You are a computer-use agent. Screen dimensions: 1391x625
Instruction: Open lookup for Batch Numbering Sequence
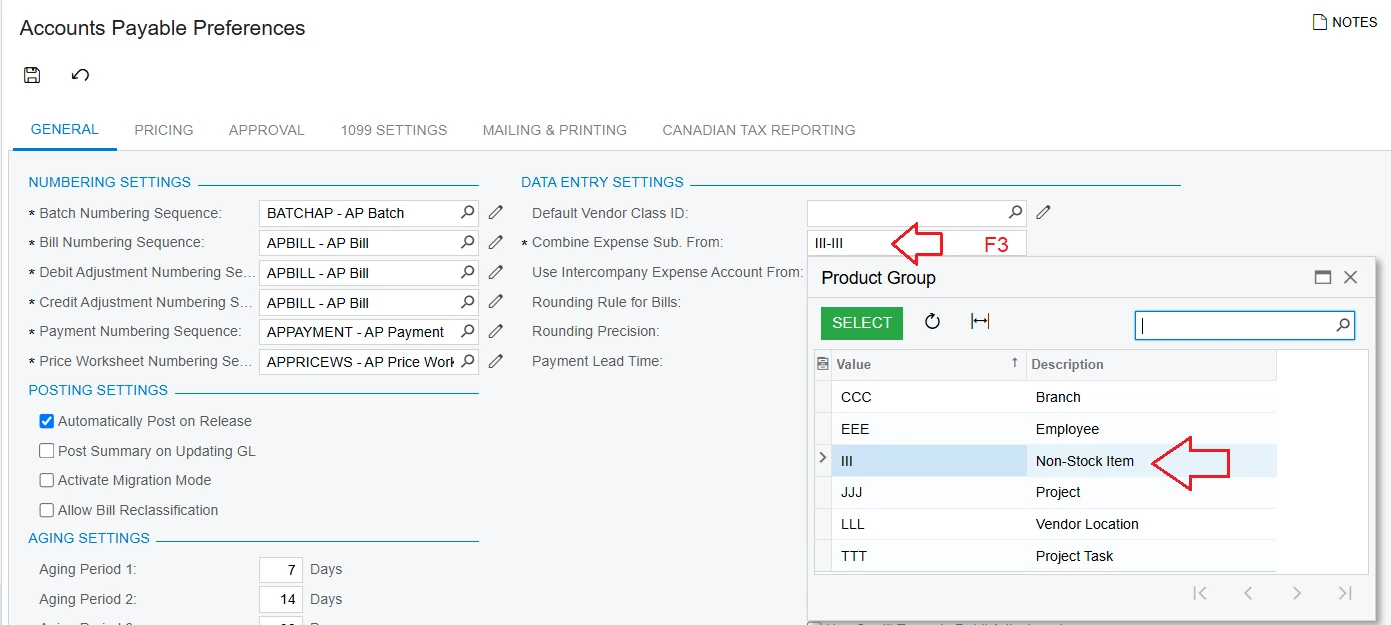pos(467,213)
